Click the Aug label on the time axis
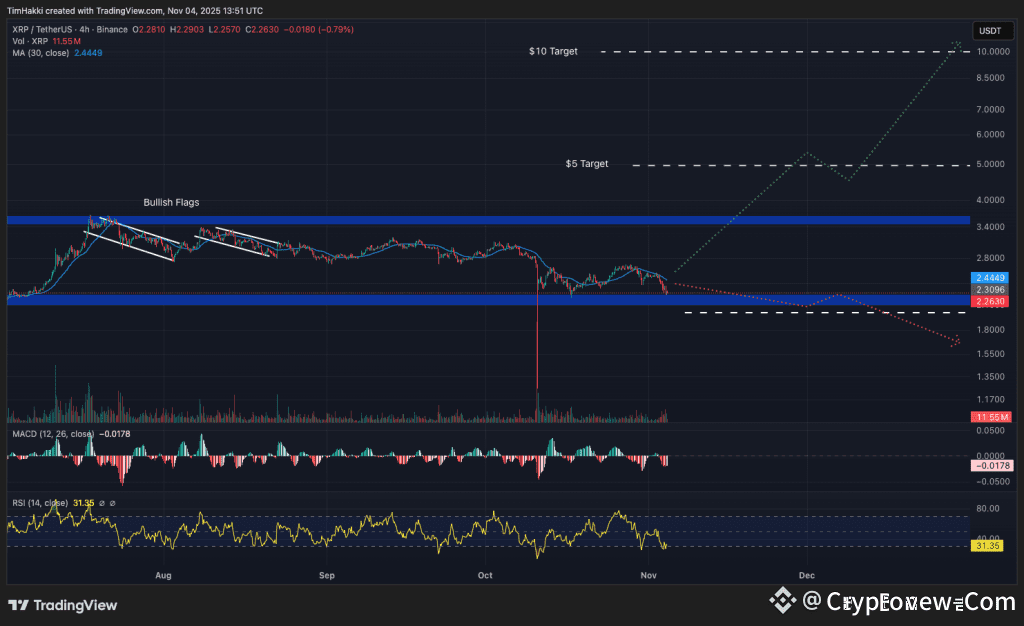Image resolution: width=1024 pixels, height=626 pixels. [163, 575]
